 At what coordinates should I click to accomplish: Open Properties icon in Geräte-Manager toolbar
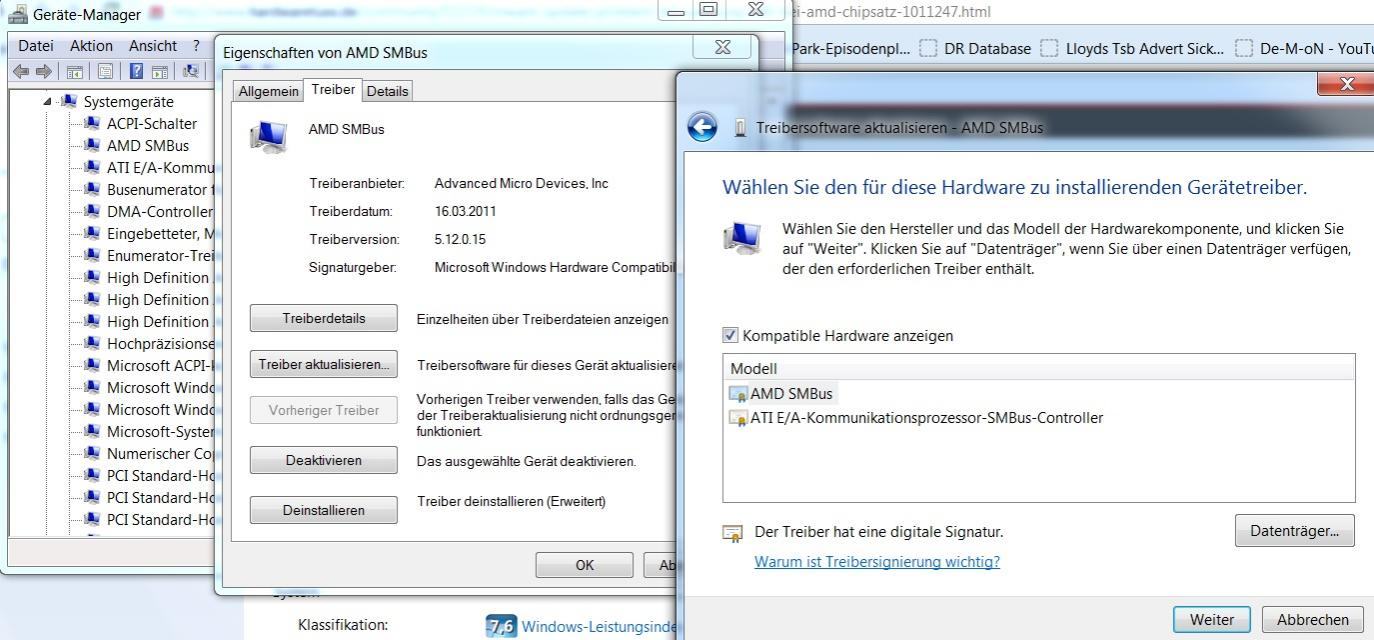105,71
